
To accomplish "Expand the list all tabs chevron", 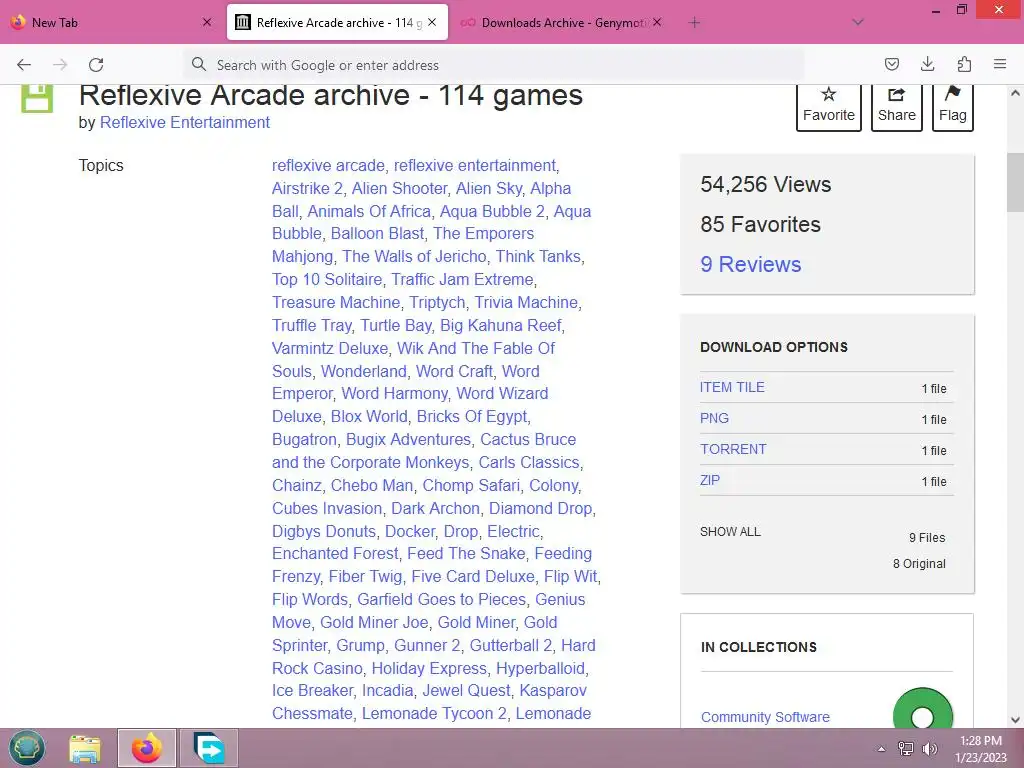I will coord(858,22).
